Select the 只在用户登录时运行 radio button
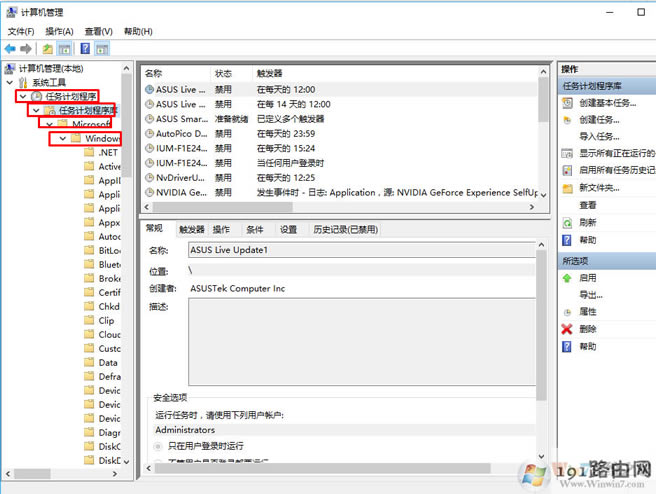Image resolution: width=656 pixels, height=494 pixels. pos(159,445)
